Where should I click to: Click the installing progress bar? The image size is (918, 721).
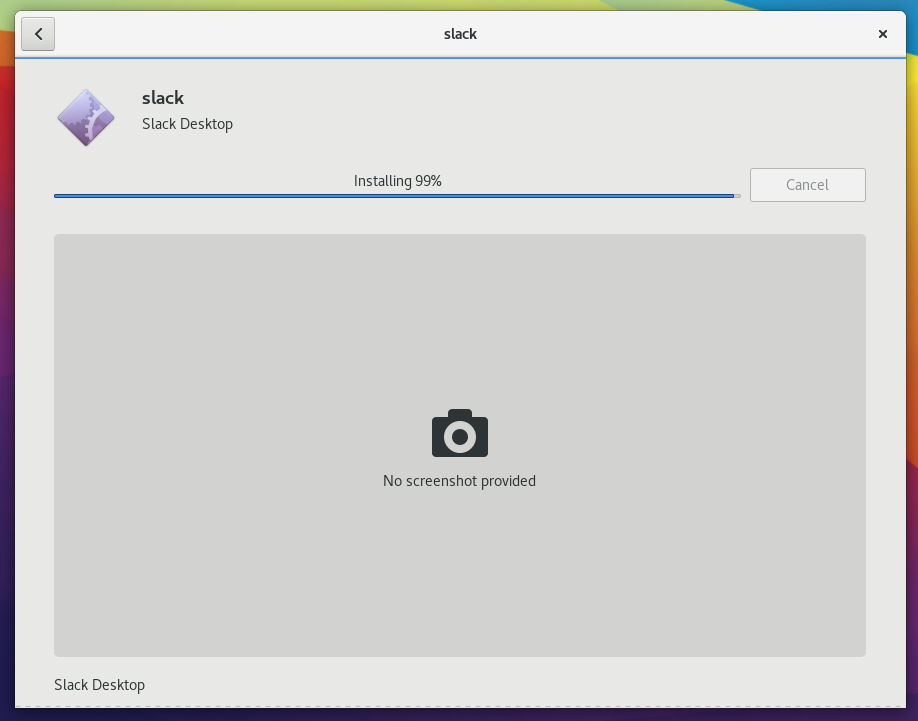tap(397, 196)
